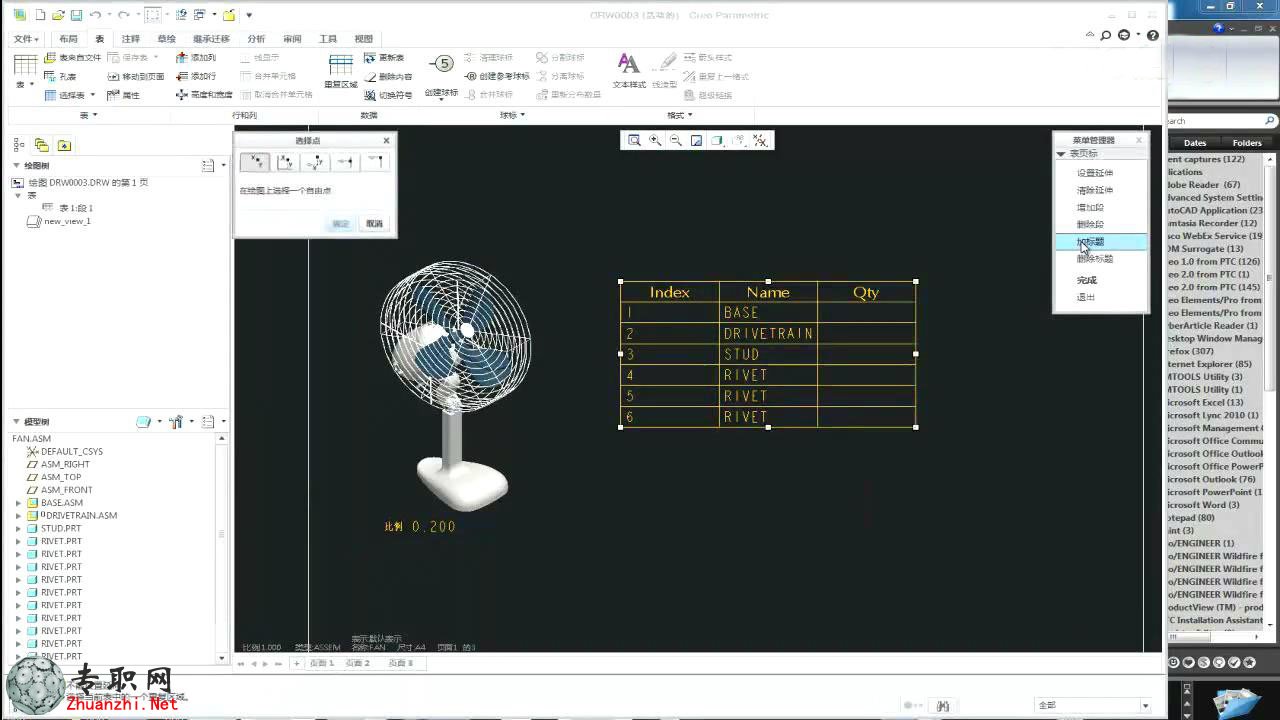Click 表来自文件 (Table from file) icon
Image resolution: width=1280 pixels, height=720 pixels.
(73, 58)
